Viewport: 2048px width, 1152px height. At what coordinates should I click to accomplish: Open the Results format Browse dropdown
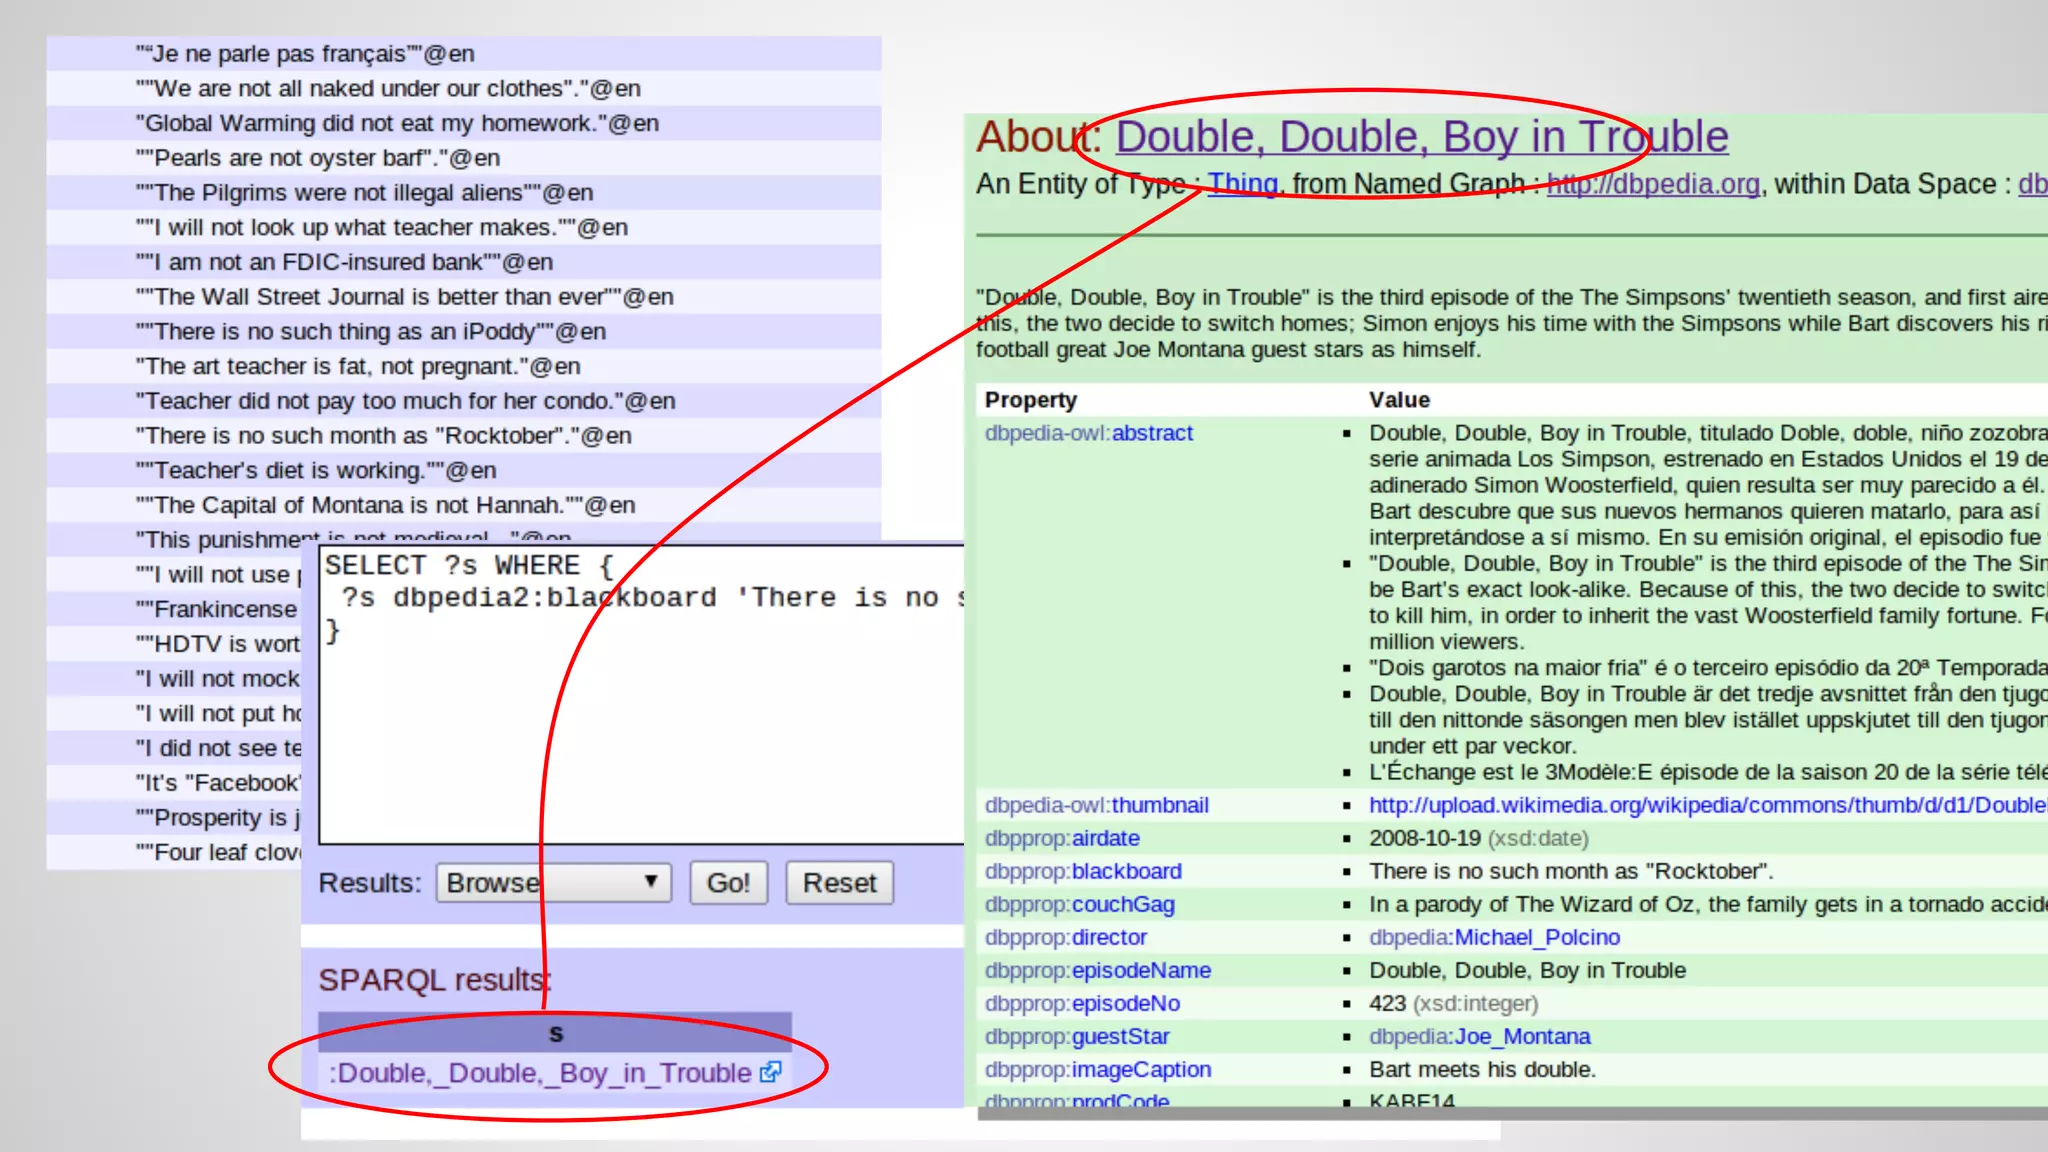pos(553,883)
